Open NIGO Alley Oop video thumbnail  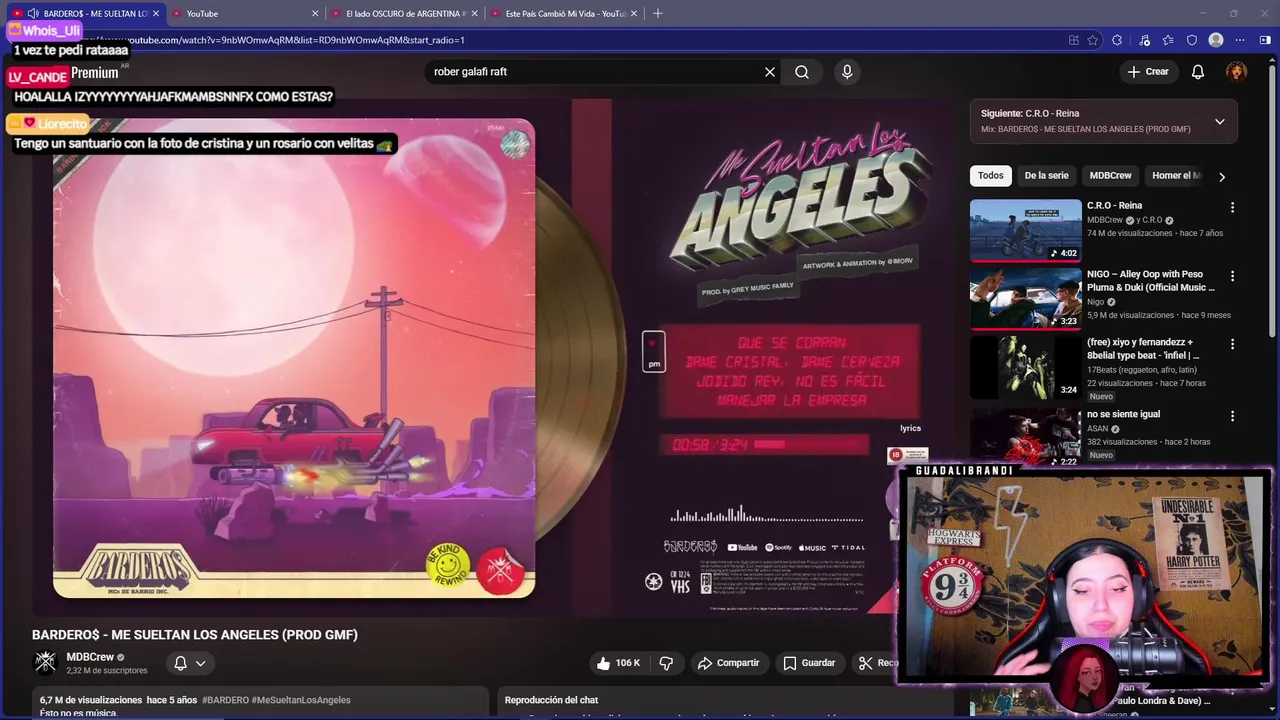(x=1025, y=298)
